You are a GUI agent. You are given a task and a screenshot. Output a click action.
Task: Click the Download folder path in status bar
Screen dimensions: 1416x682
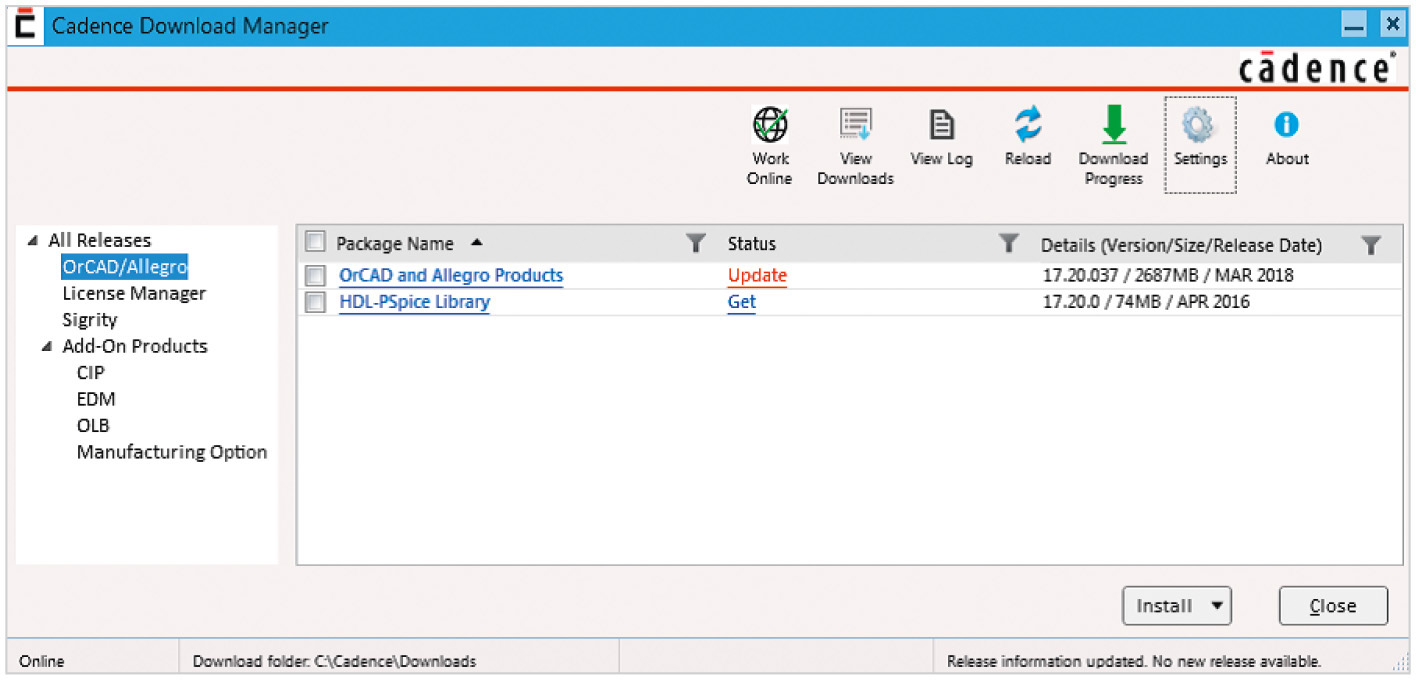334,661
